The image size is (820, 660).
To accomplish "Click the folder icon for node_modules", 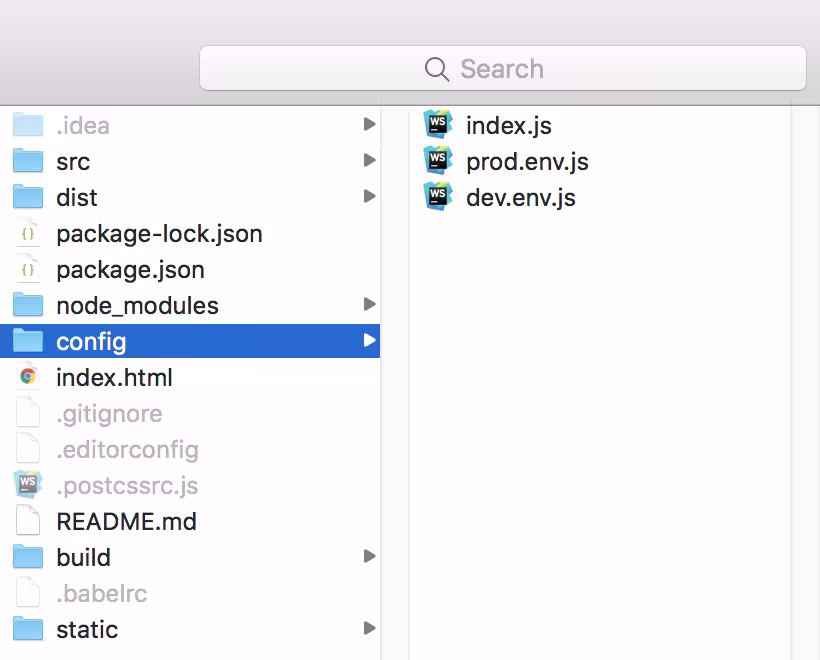I will (28, 305).
